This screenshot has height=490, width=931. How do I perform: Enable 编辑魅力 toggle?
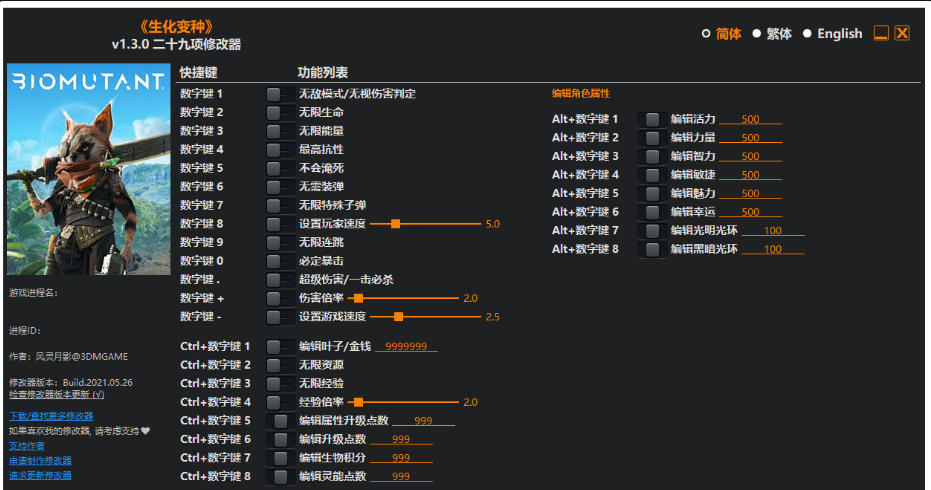[x=652, y=194]
